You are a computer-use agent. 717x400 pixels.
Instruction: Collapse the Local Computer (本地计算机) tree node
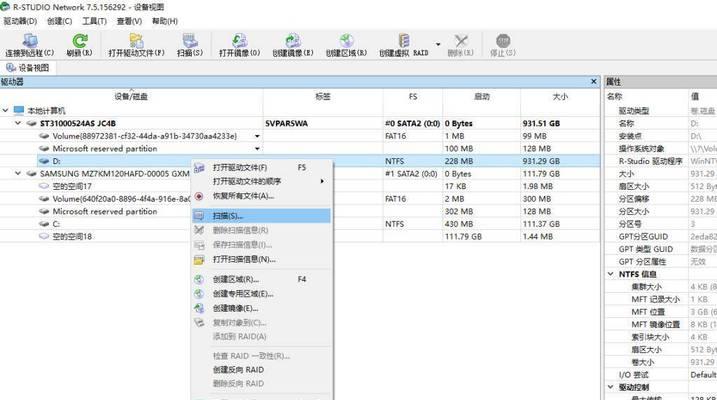(x=5, y=111)
